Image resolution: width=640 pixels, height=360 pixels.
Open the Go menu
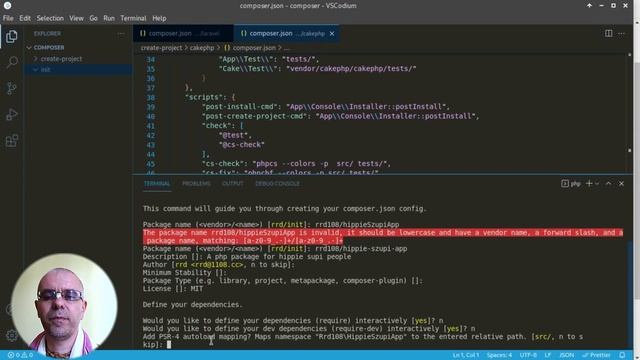(93, 18)
